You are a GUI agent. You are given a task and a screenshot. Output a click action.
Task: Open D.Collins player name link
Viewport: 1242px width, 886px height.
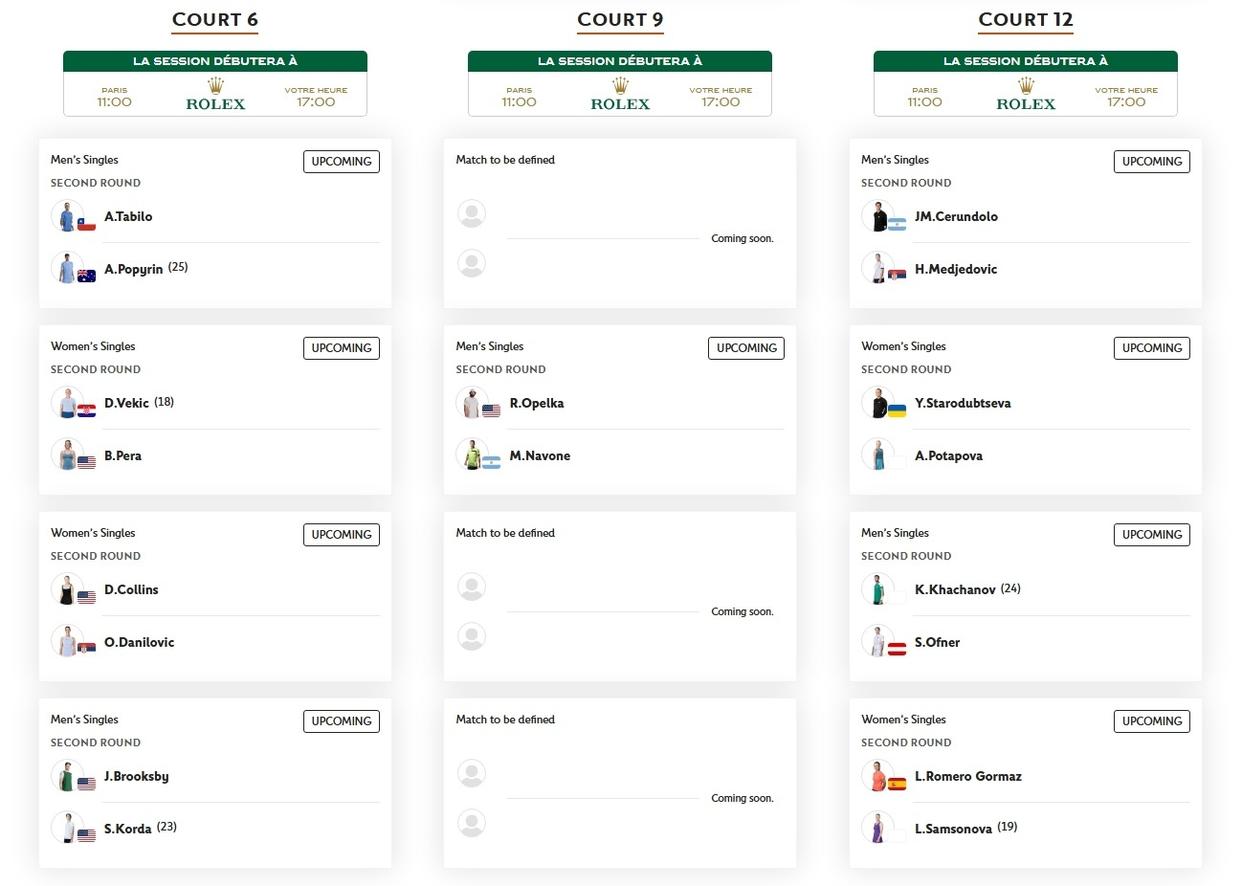[x=131, y=590]
